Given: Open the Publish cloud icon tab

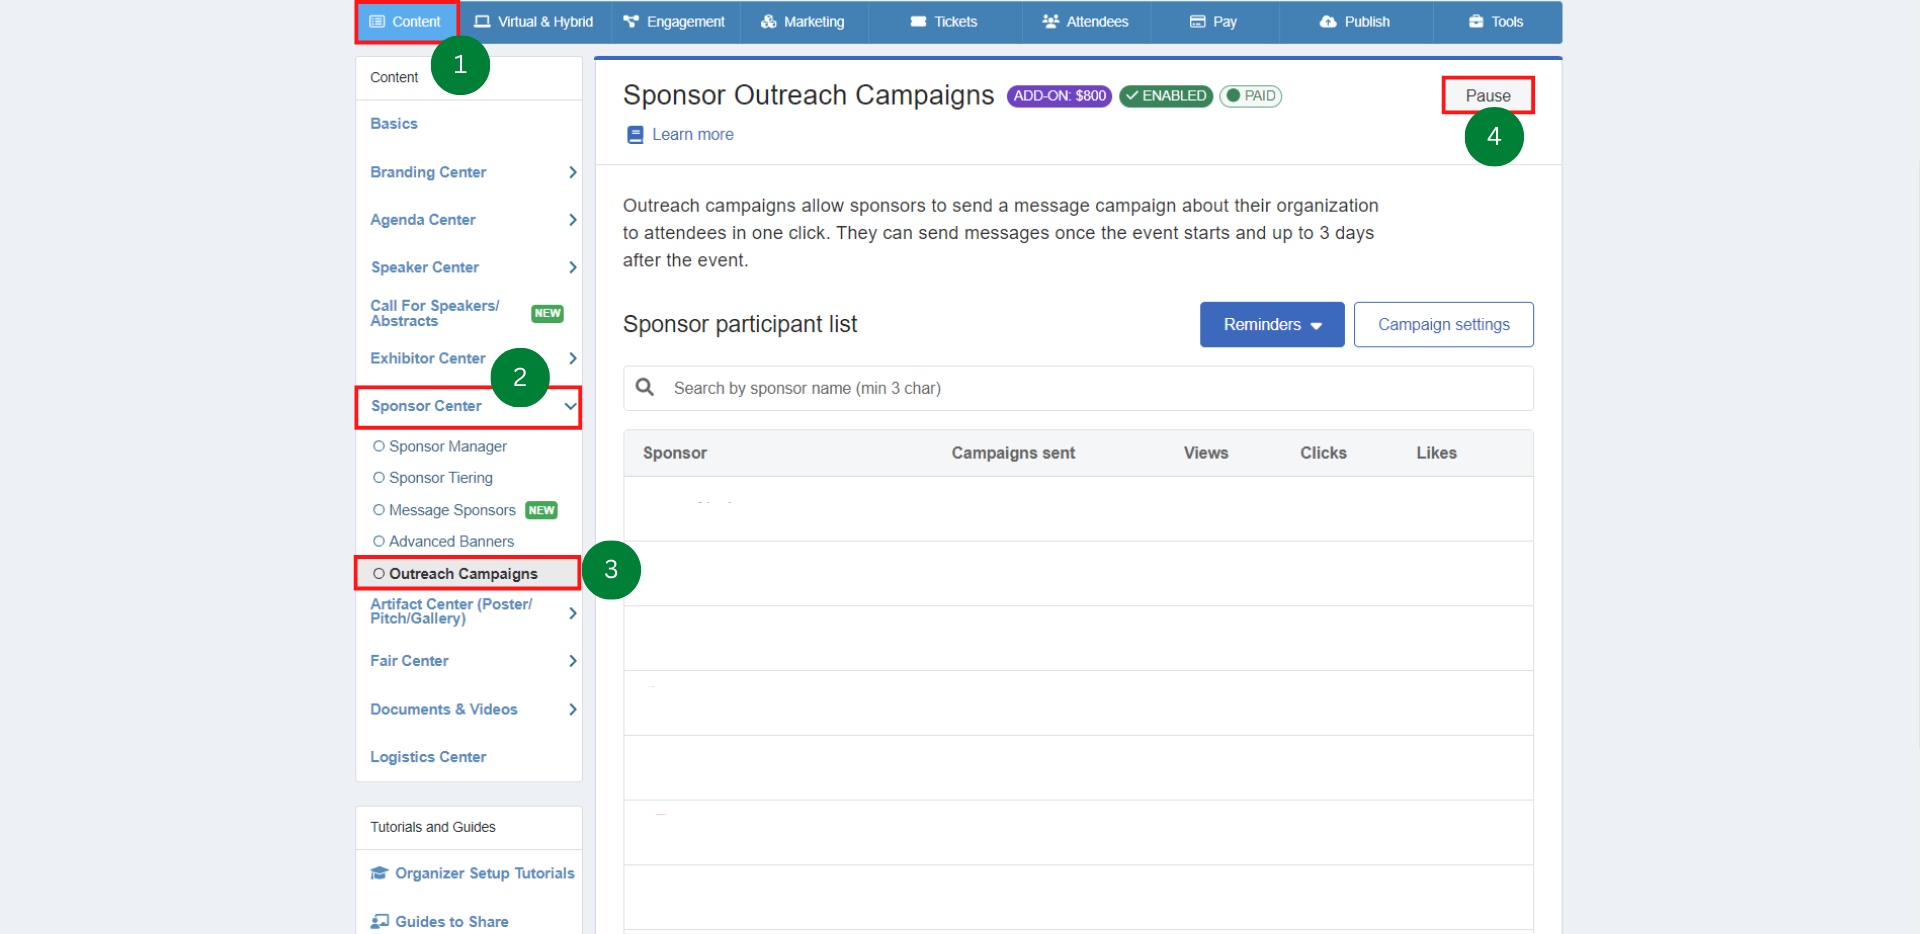Looking at the screenshot, I should tap(1327, 22).
